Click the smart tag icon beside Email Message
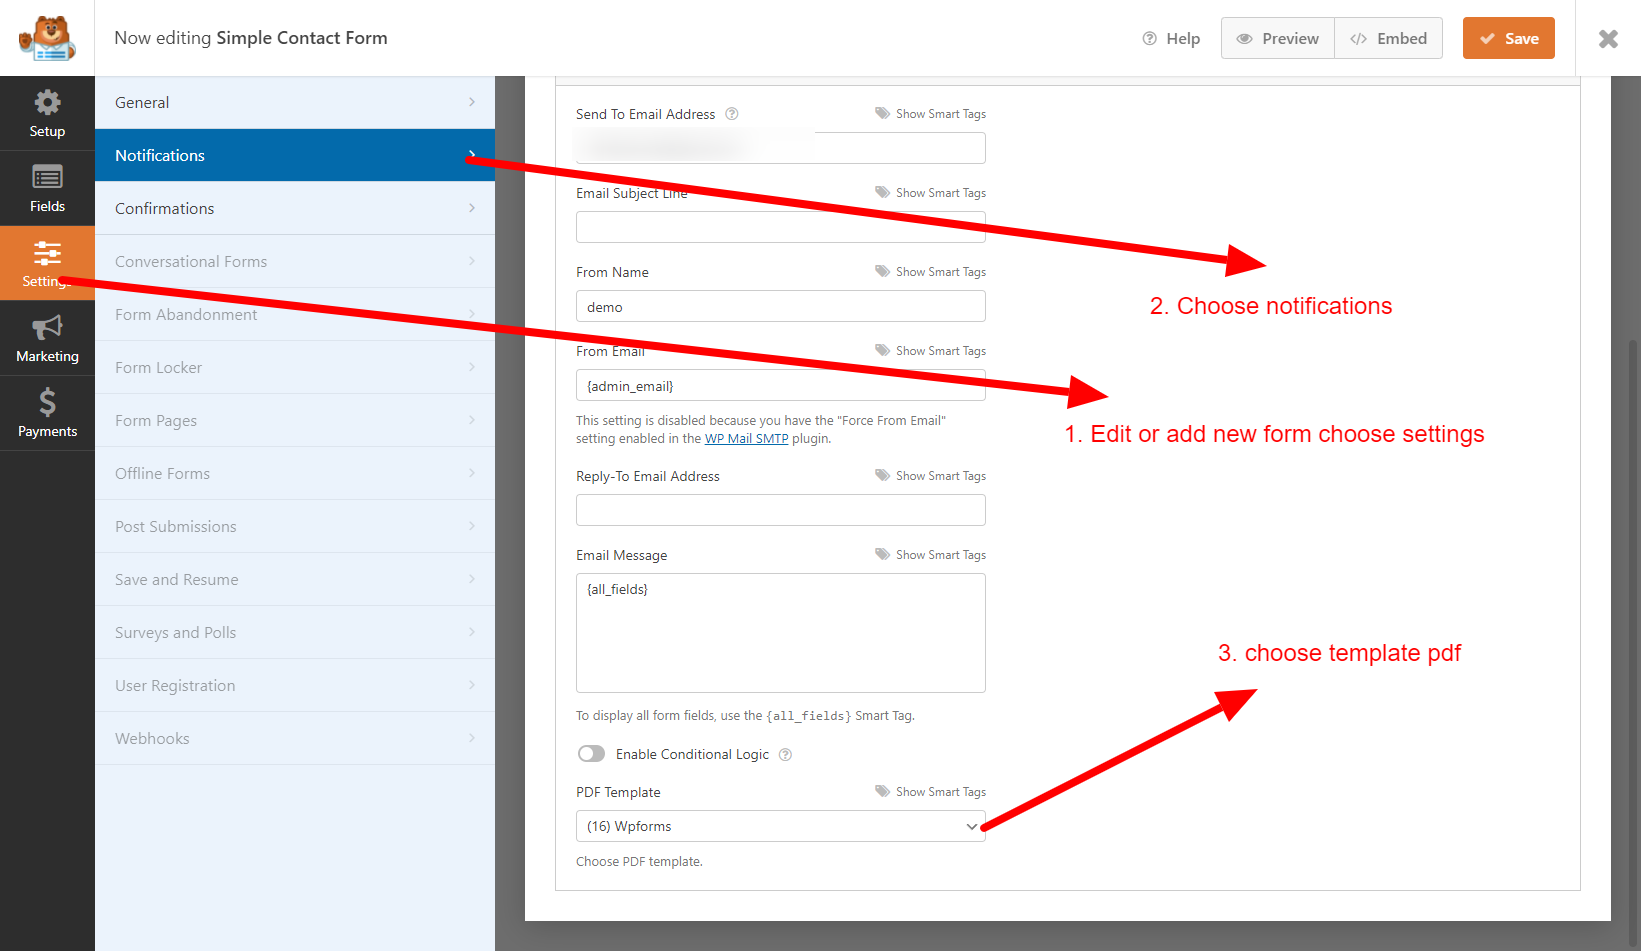Image resolution: width=1641 pixels, height=951 pixels. tap(881, 554)
